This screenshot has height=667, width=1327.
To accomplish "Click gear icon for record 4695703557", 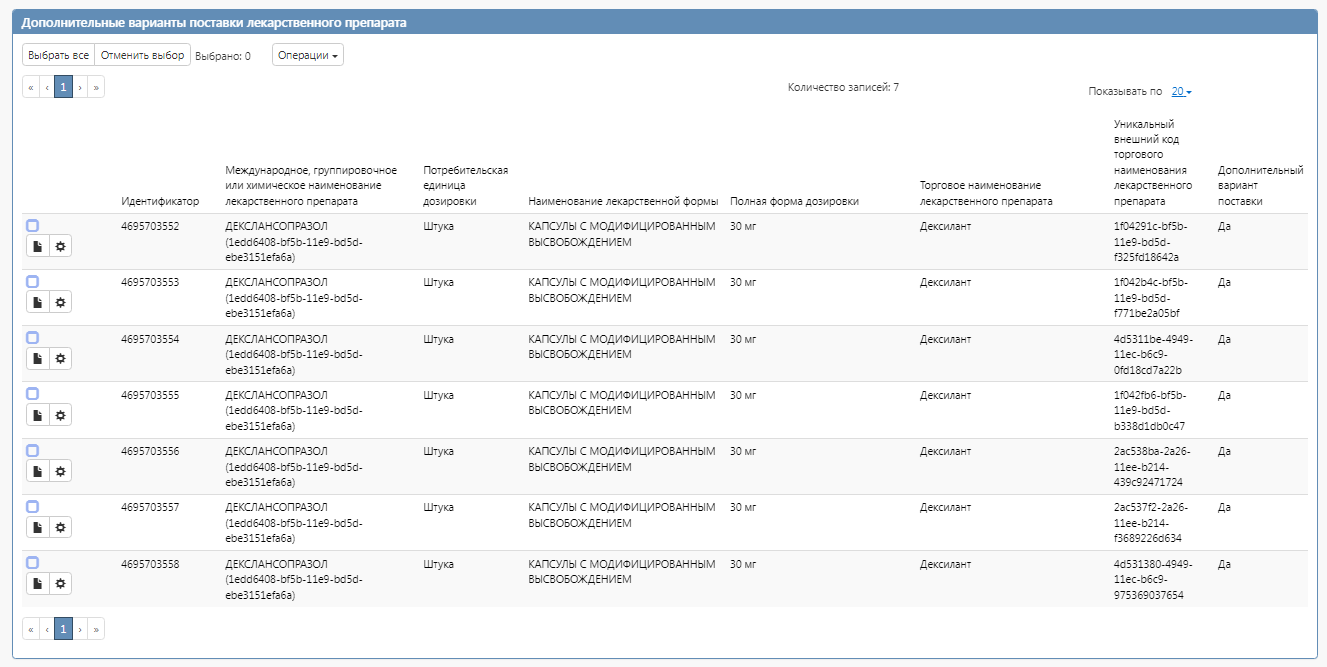I will 60,527.
